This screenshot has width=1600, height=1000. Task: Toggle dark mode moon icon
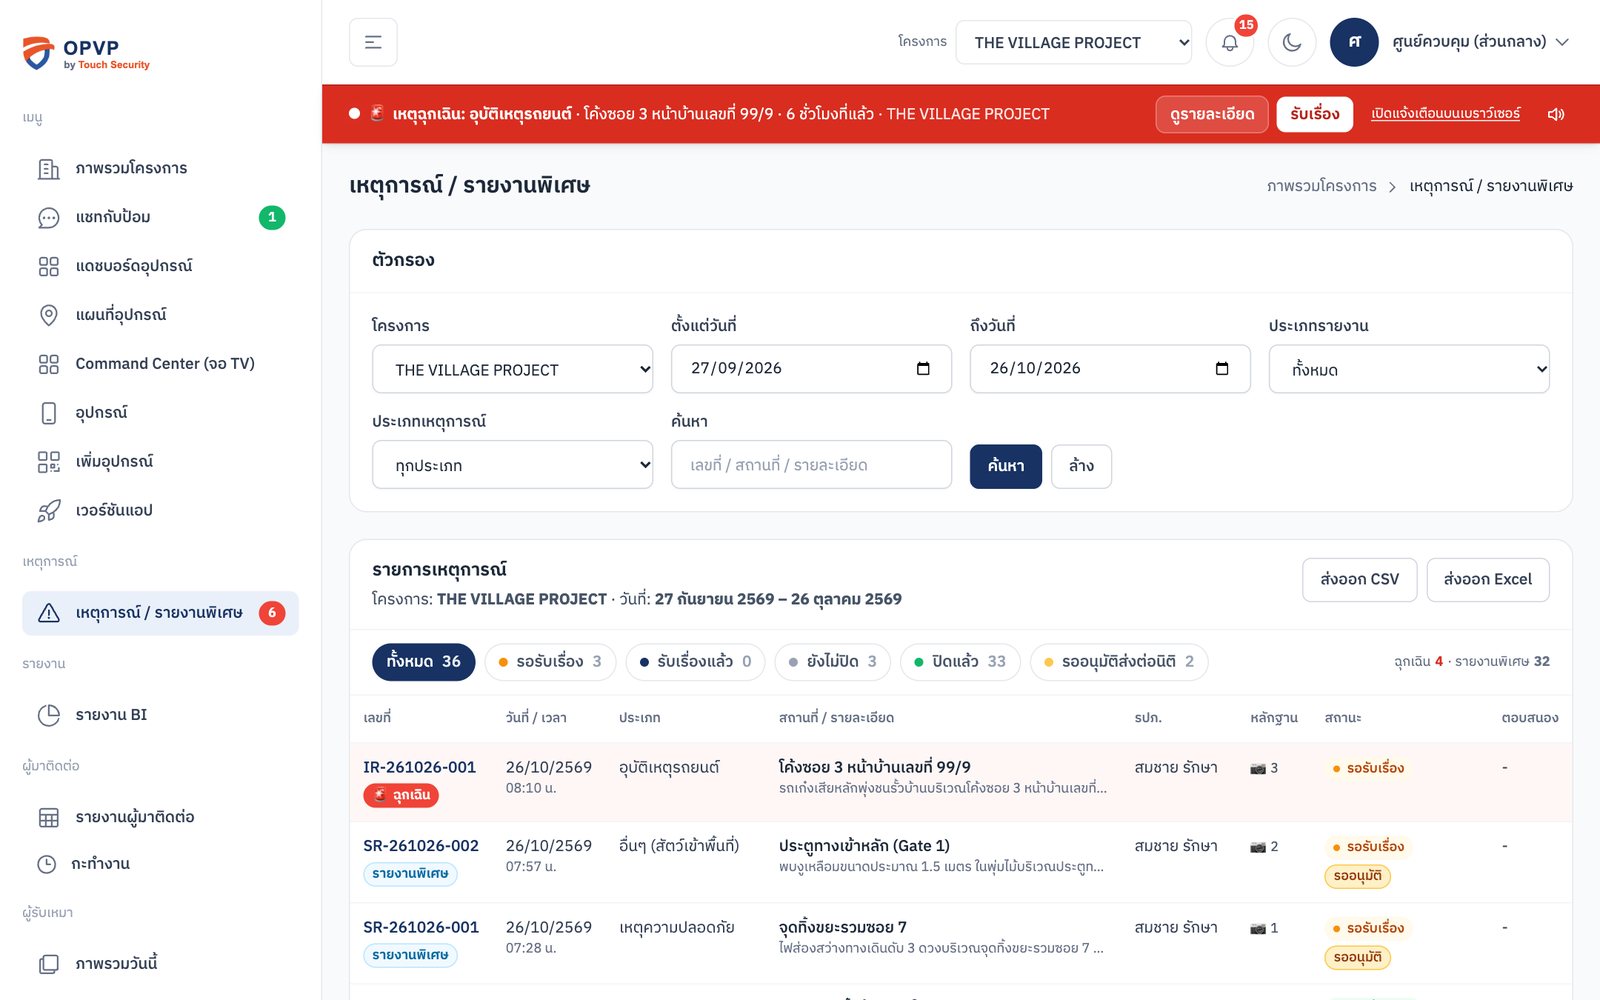(1292, 42)
